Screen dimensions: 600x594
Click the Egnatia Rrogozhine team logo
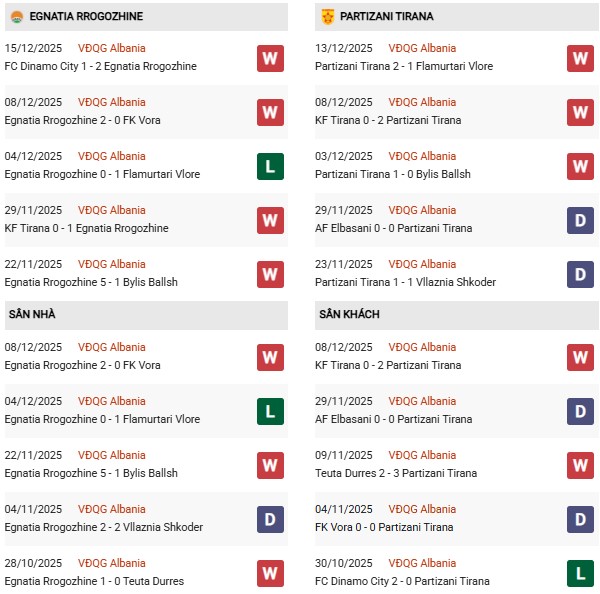[x=16, y=17]
